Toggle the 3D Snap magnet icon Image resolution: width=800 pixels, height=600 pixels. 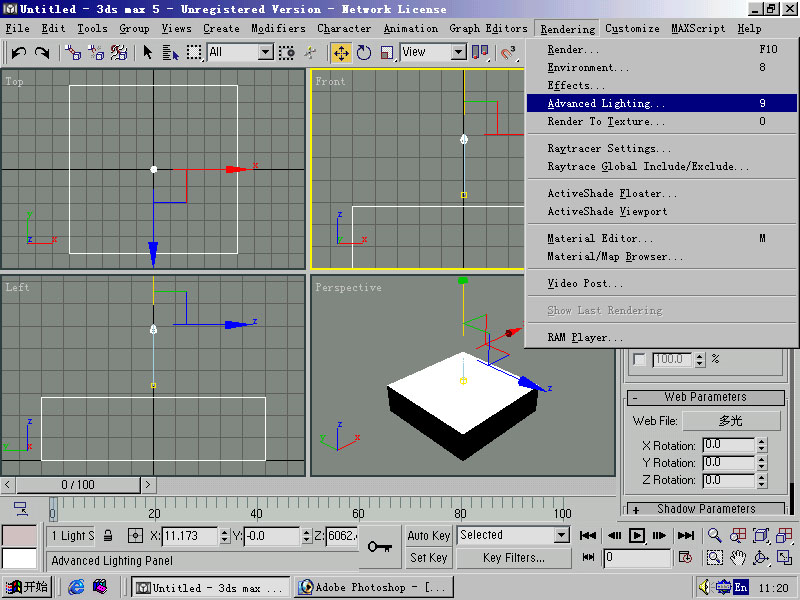pos(508,52)
